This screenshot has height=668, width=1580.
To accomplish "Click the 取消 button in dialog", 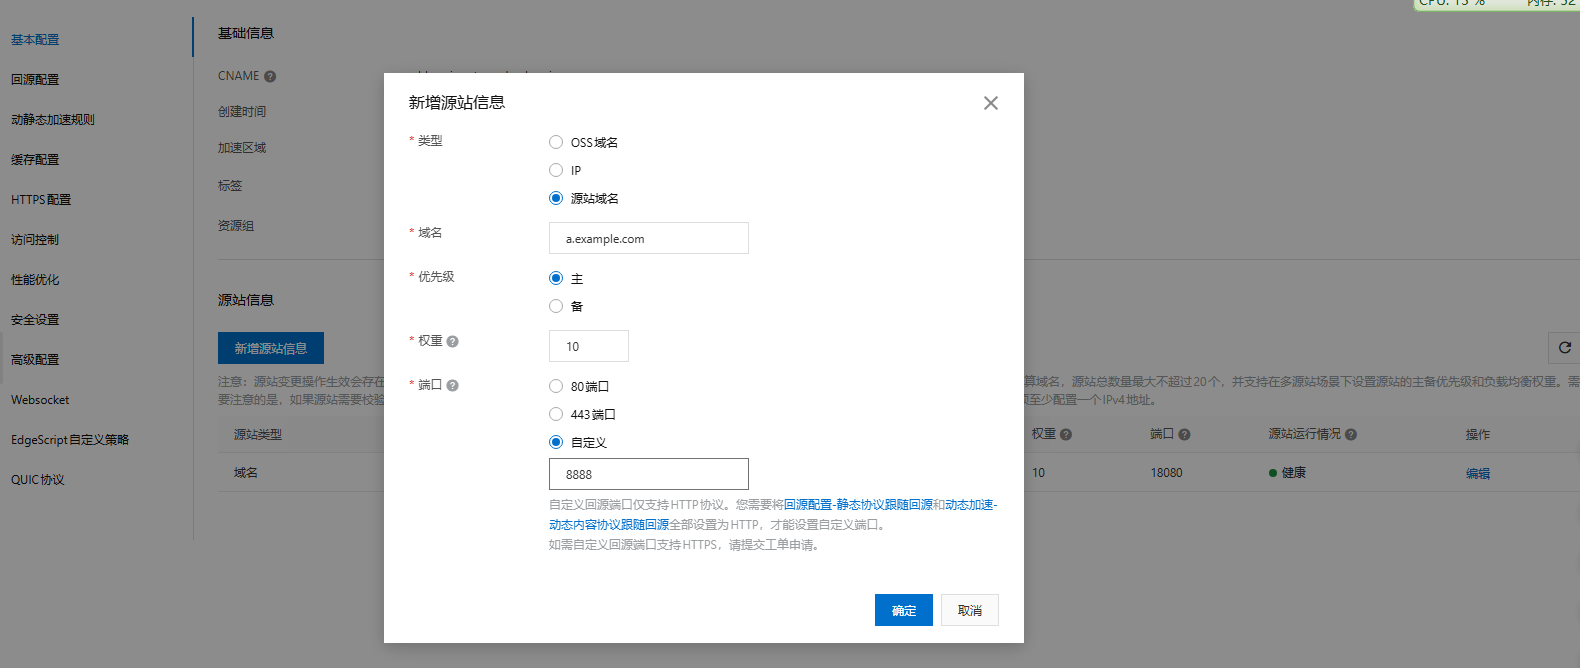I will coord(969,610).
